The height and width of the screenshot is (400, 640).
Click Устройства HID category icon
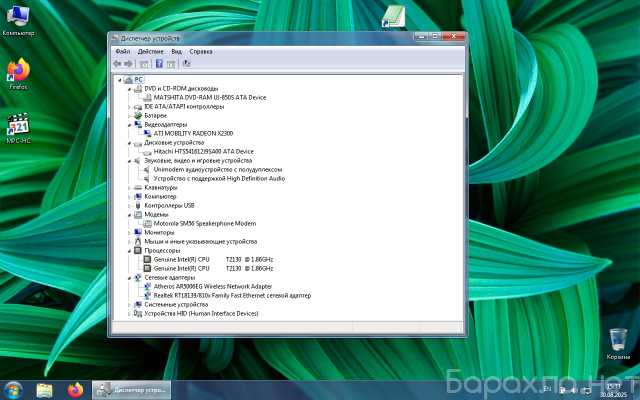click(x=138, y=313)
